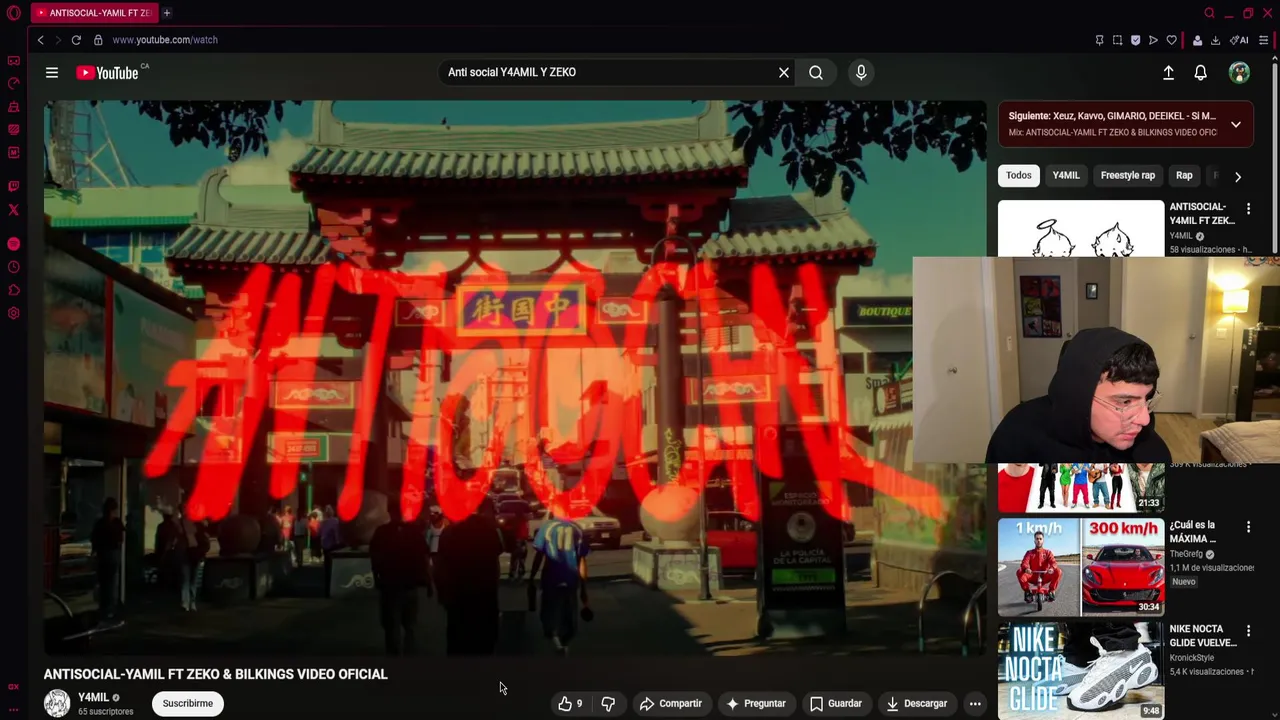Open History clock icon in the sidebar
Image resolution: width=1280 pixels, height=720 pixels.
13,267
